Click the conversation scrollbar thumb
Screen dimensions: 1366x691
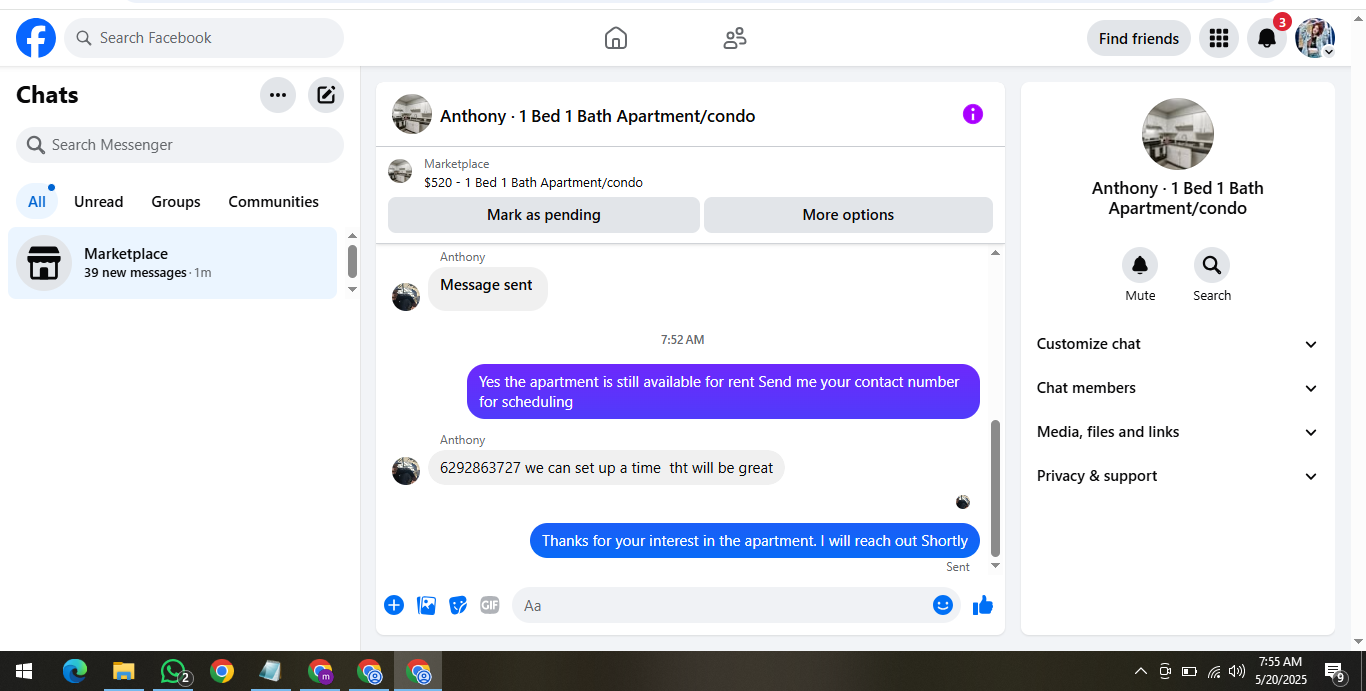click(995, 488)
